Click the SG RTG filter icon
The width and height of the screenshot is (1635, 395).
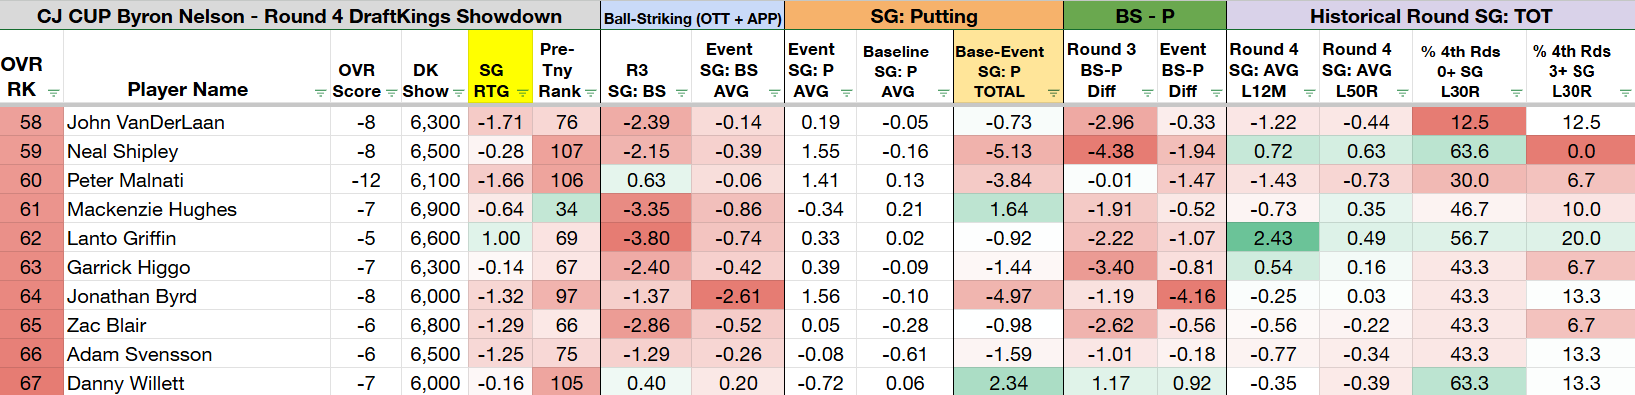523,93
